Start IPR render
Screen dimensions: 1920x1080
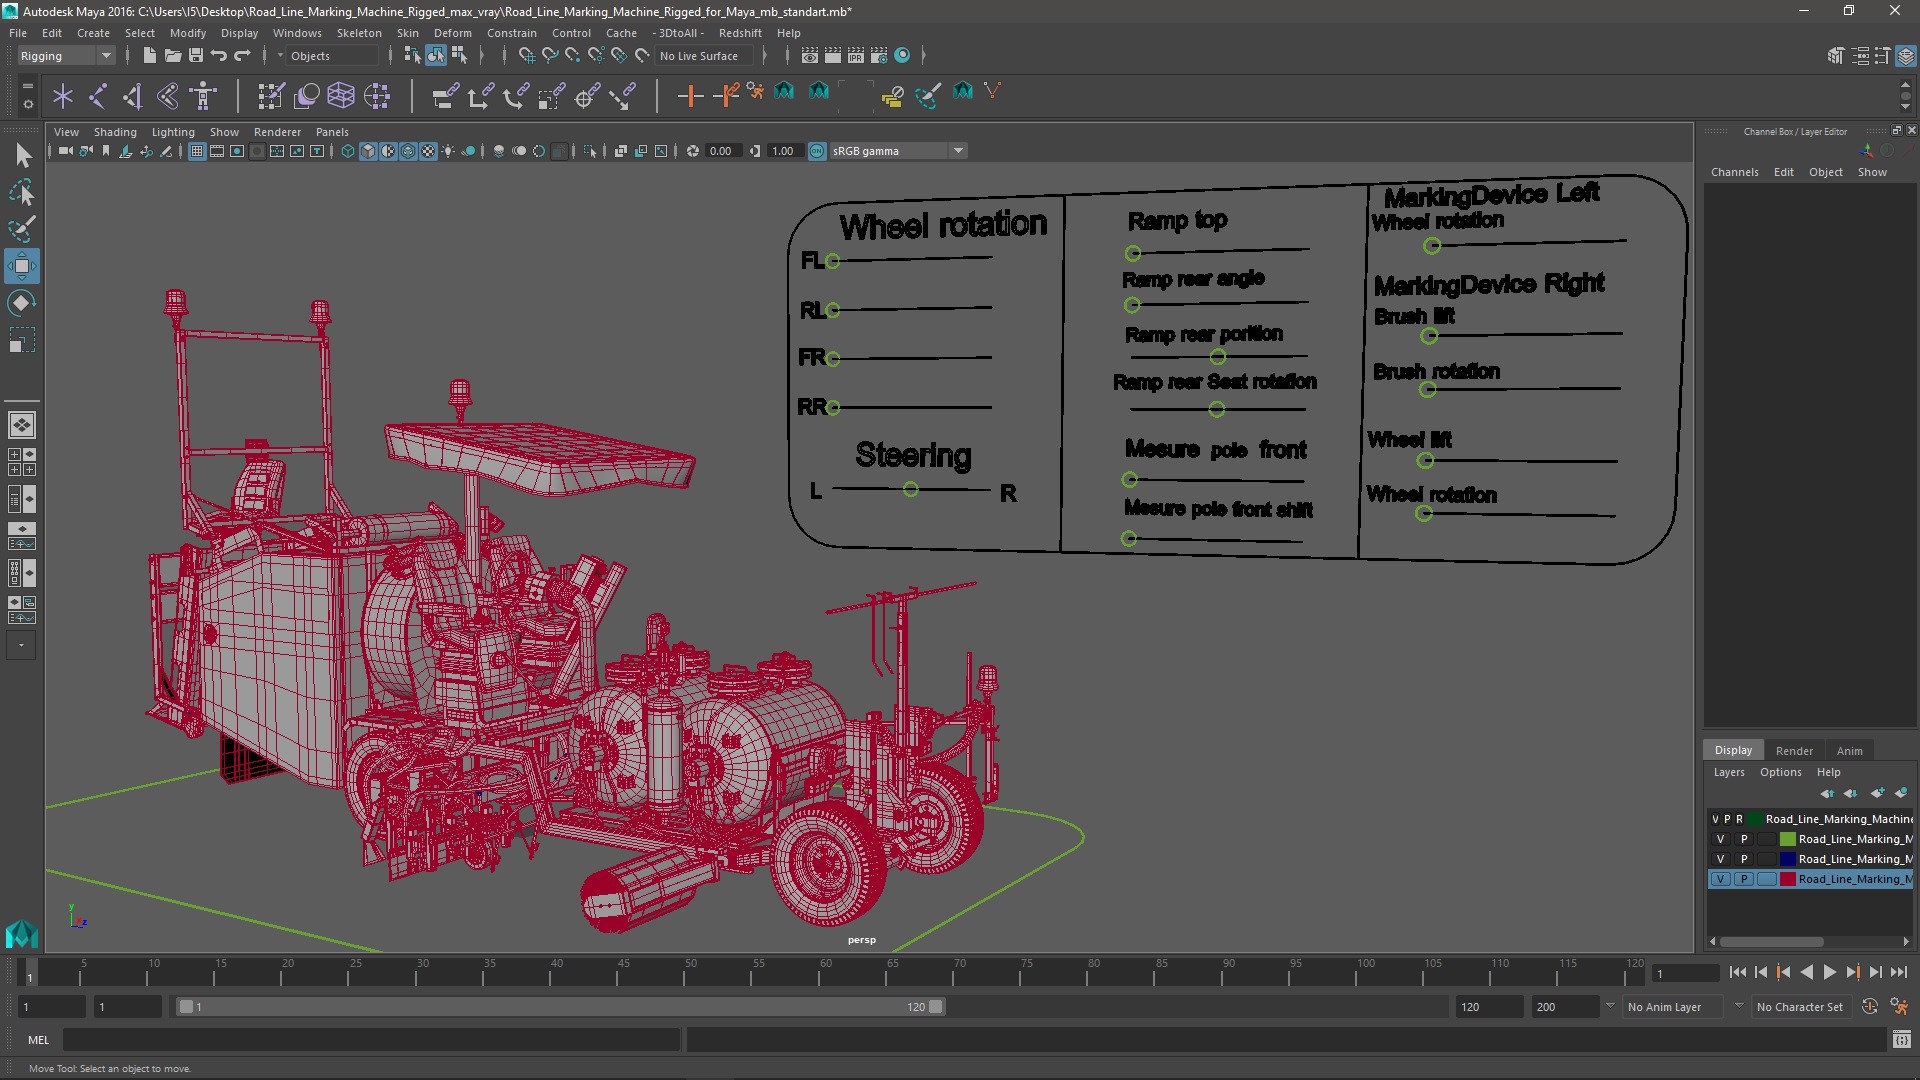click(856, 56)
